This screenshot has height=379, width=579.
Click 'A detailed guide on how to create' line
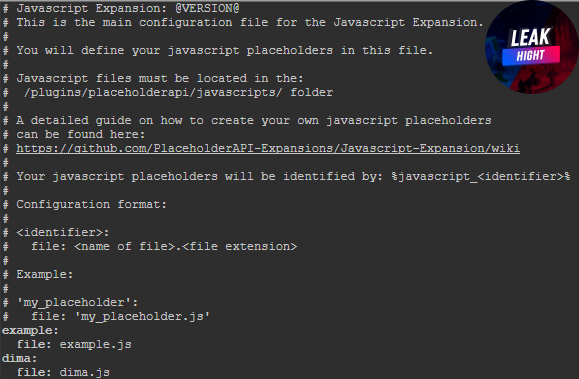point(254,120)
